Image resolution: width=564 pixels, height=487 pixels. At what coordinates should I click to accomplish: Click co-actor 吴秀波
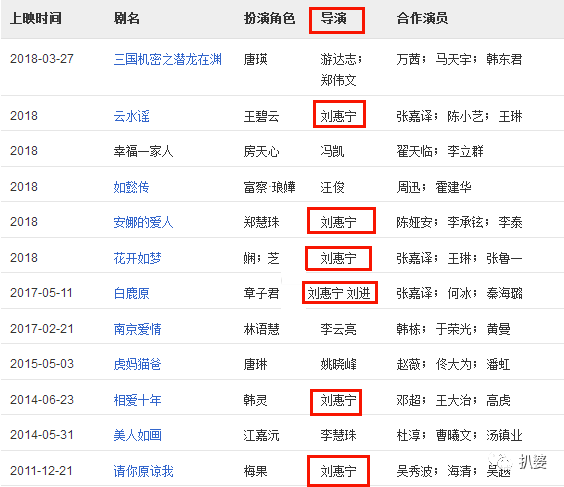pyautogui.click(x=414, y=471)
